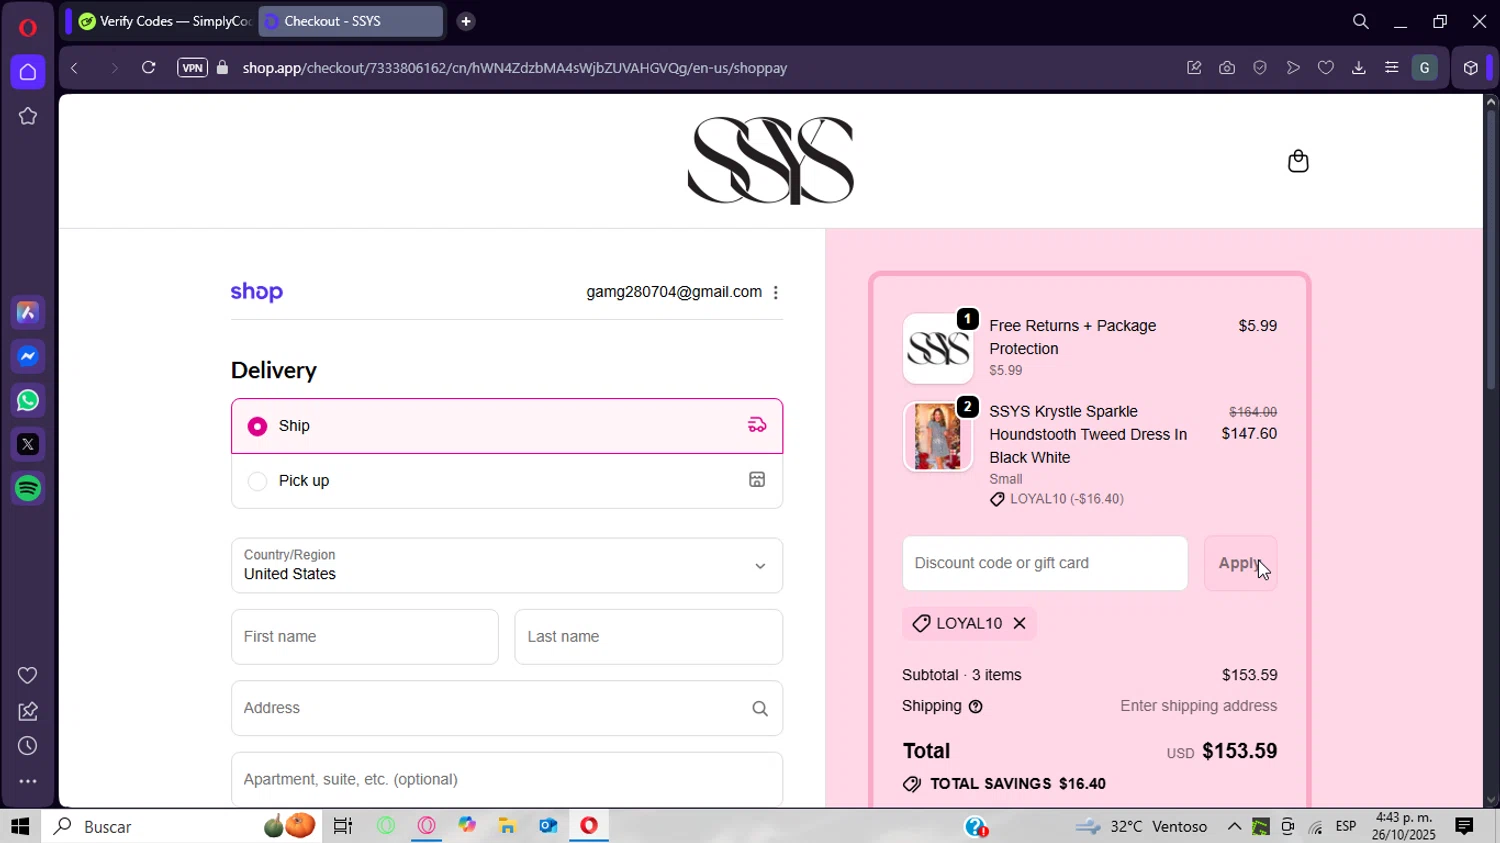Open WhatsApp in the sidebar
The image size is (1500, 843).
coord(28,401)
